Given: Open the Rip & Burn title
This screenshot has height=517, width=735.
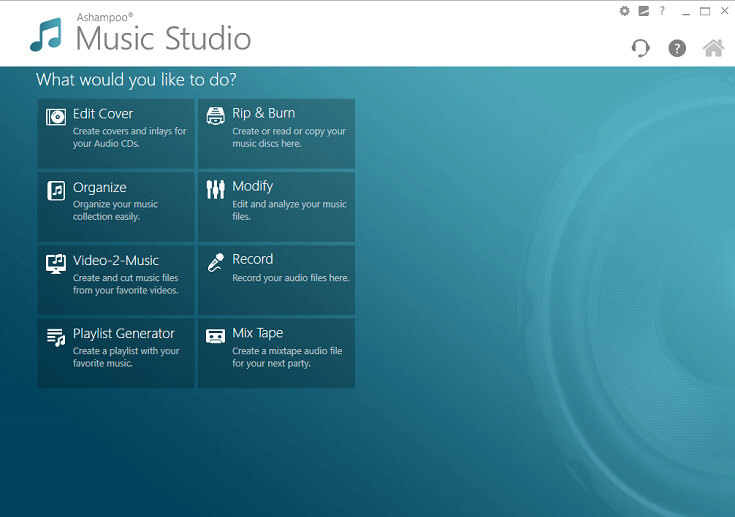Looking at the screenshot, I should [x=263, y=113].
